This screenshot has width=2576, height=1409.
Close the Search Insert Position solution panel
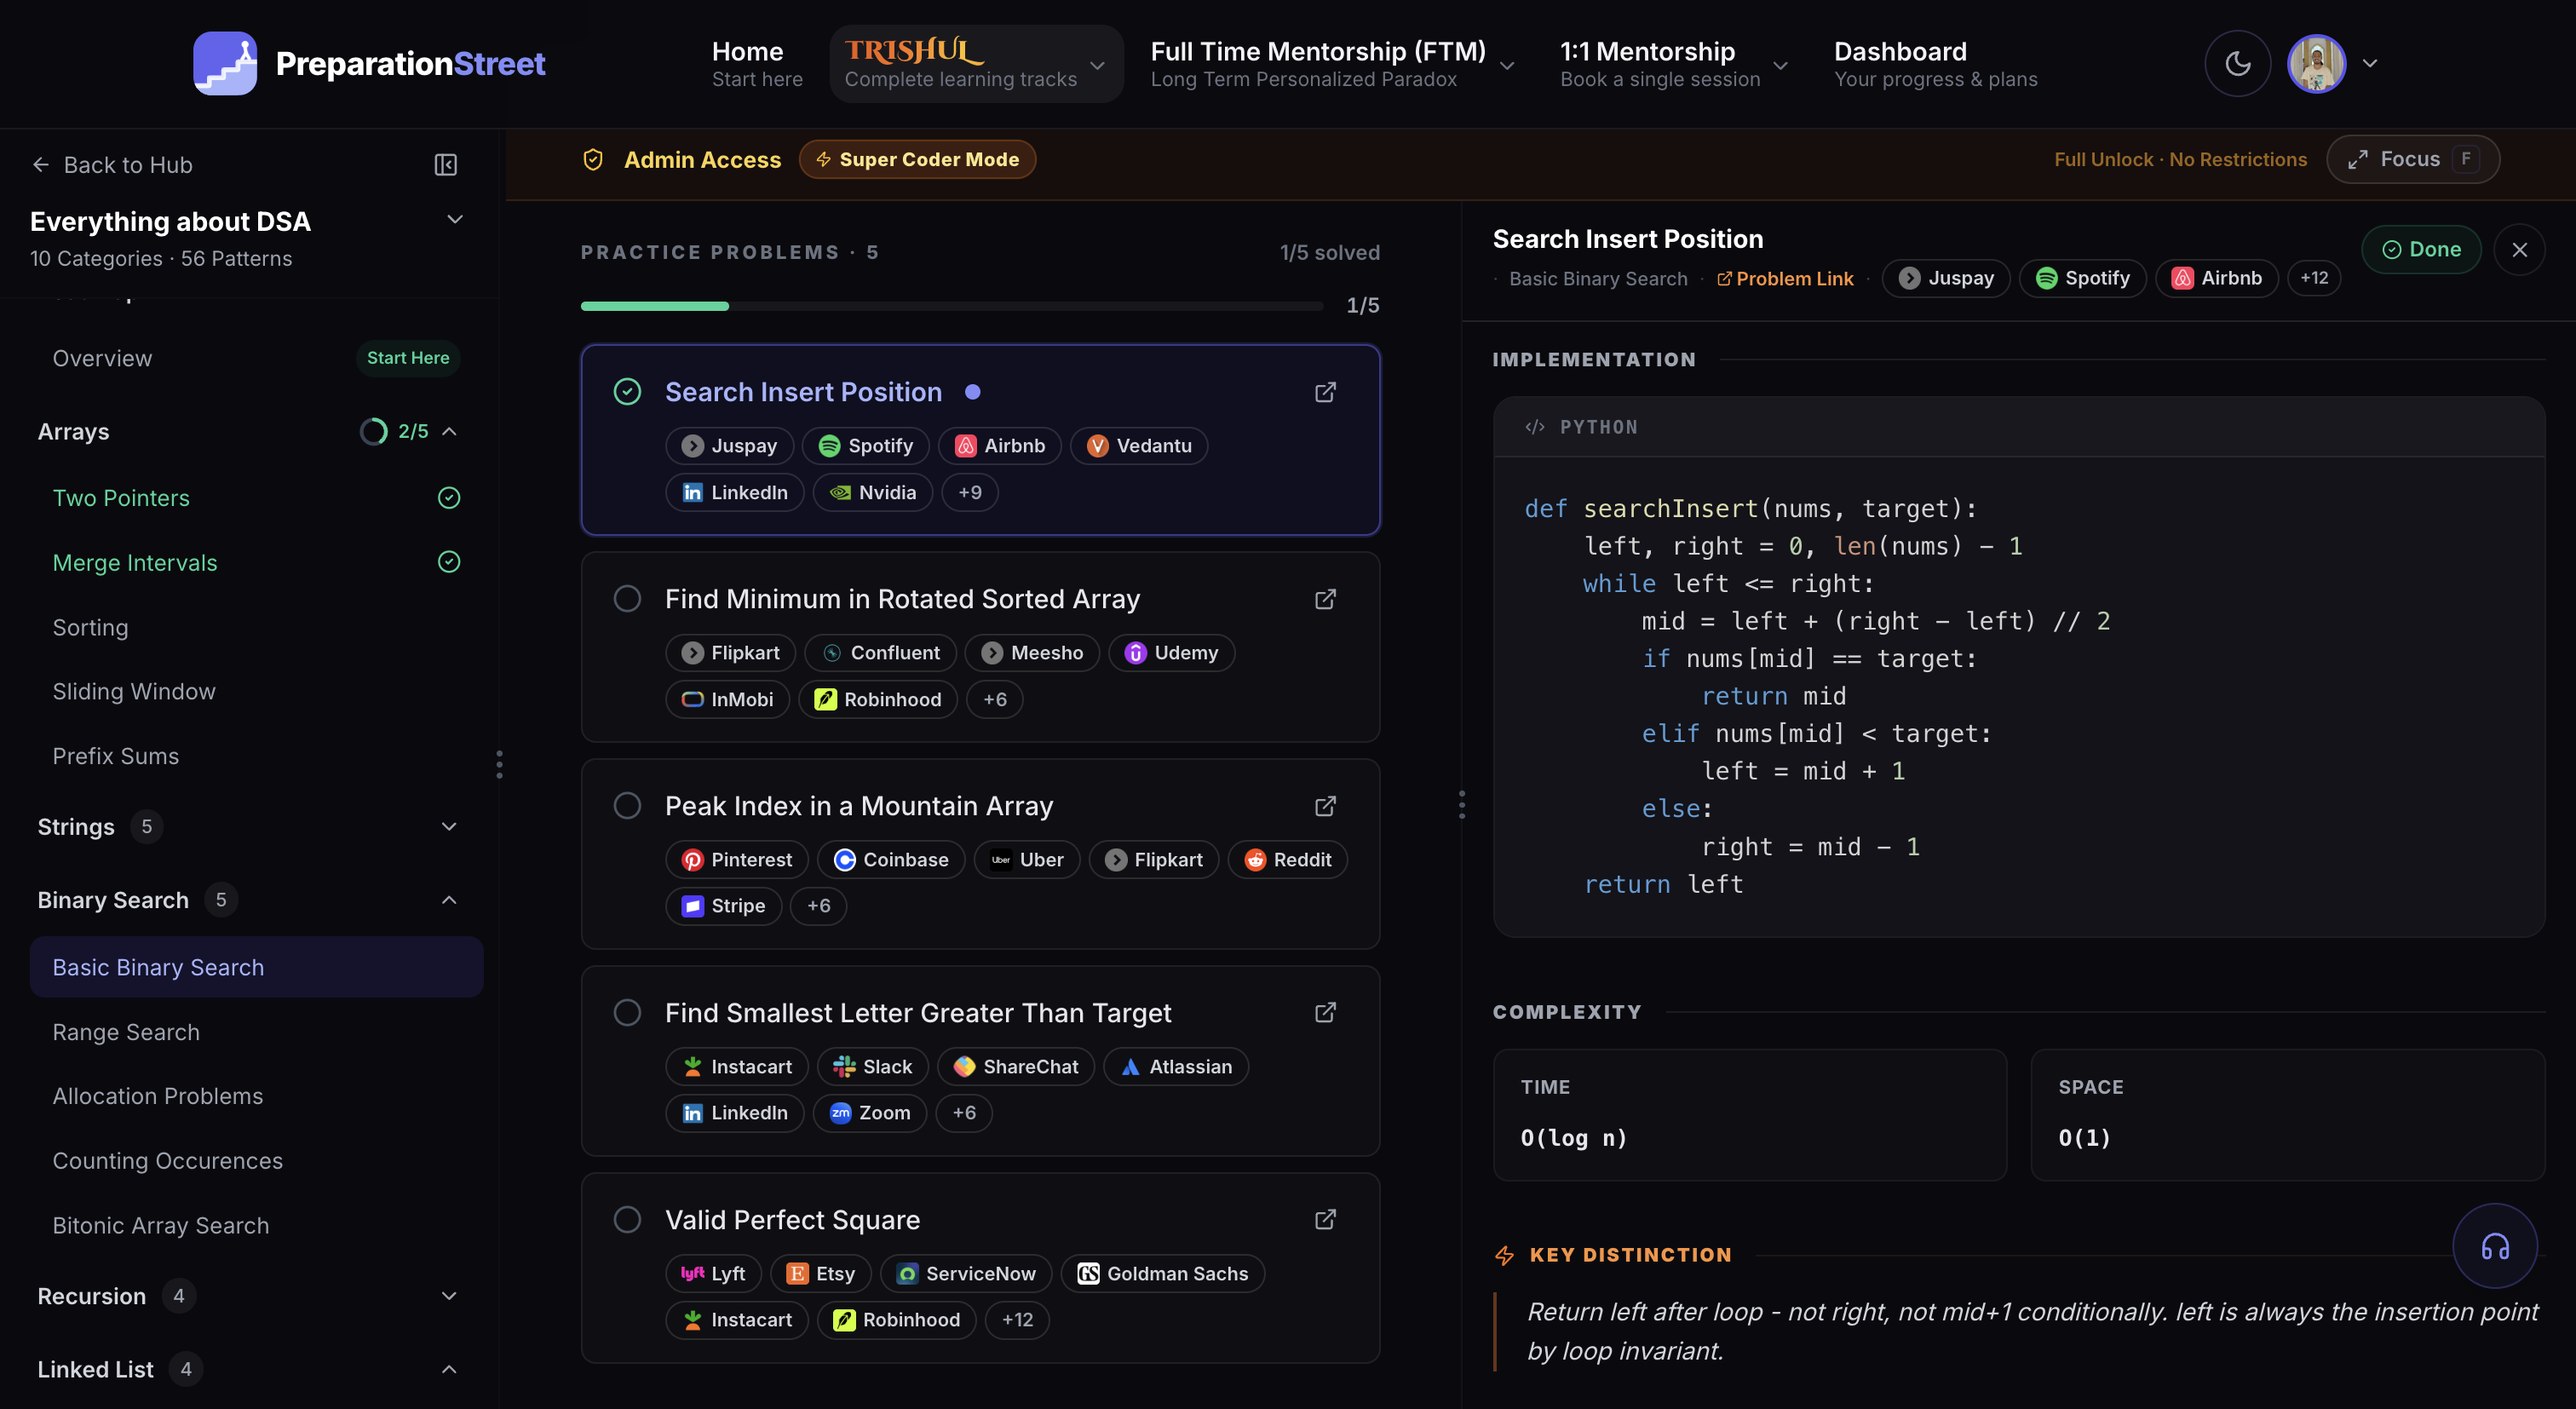[x=2519, y=249]
